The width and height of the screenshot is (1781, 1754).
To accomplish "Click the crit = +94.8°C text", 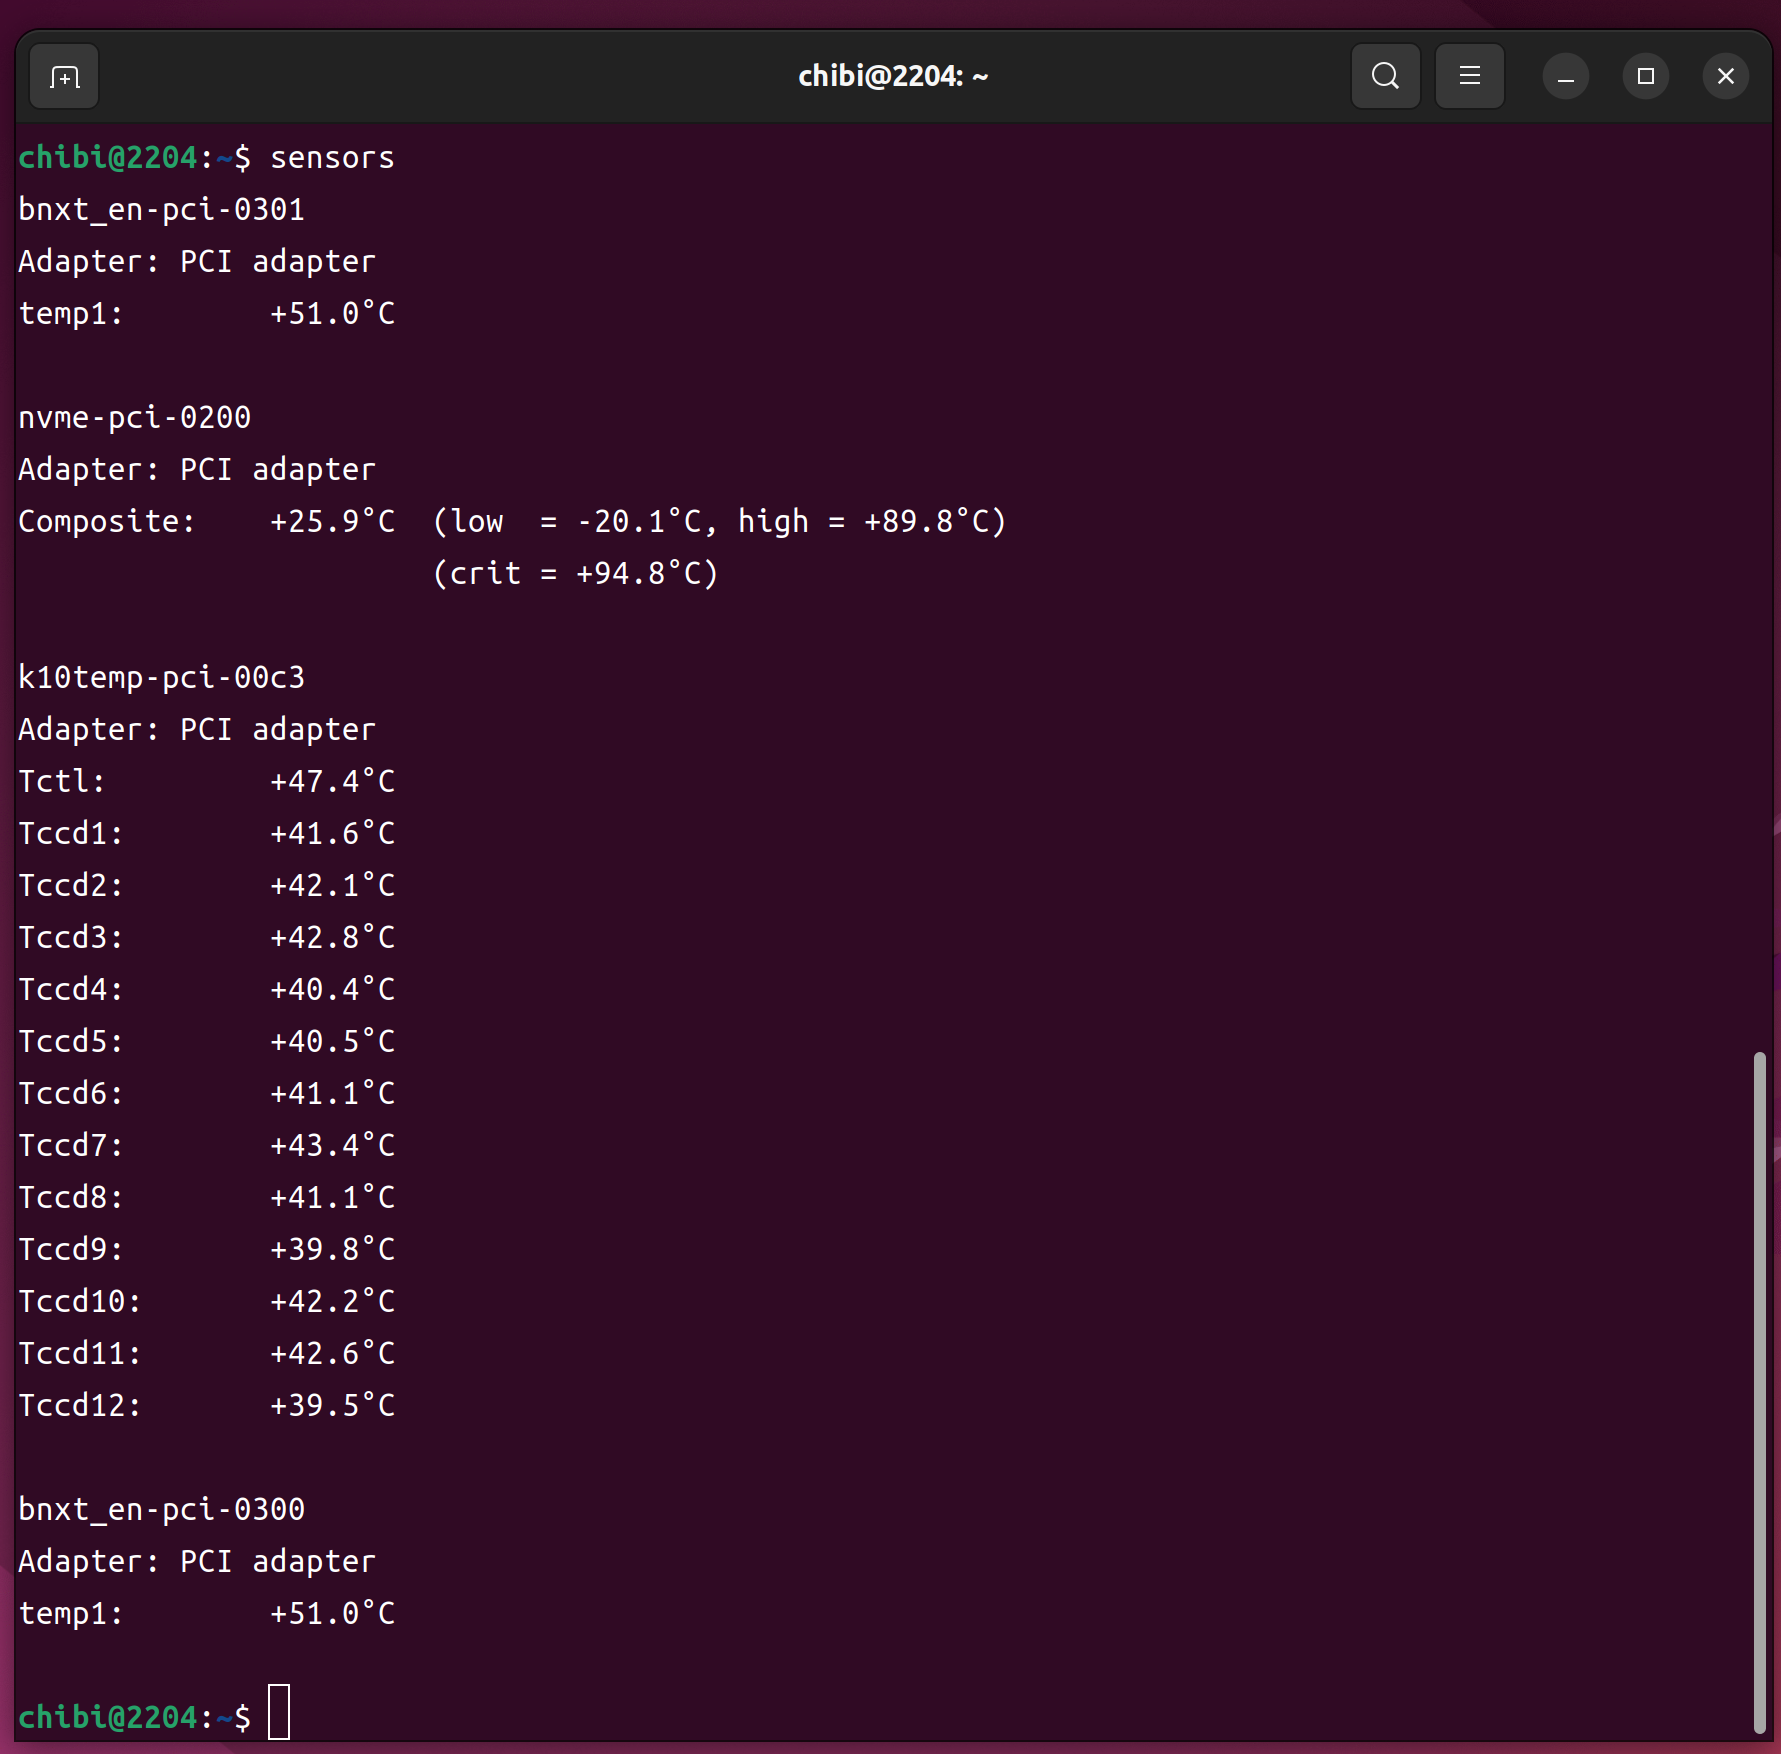I will [575, 574].
